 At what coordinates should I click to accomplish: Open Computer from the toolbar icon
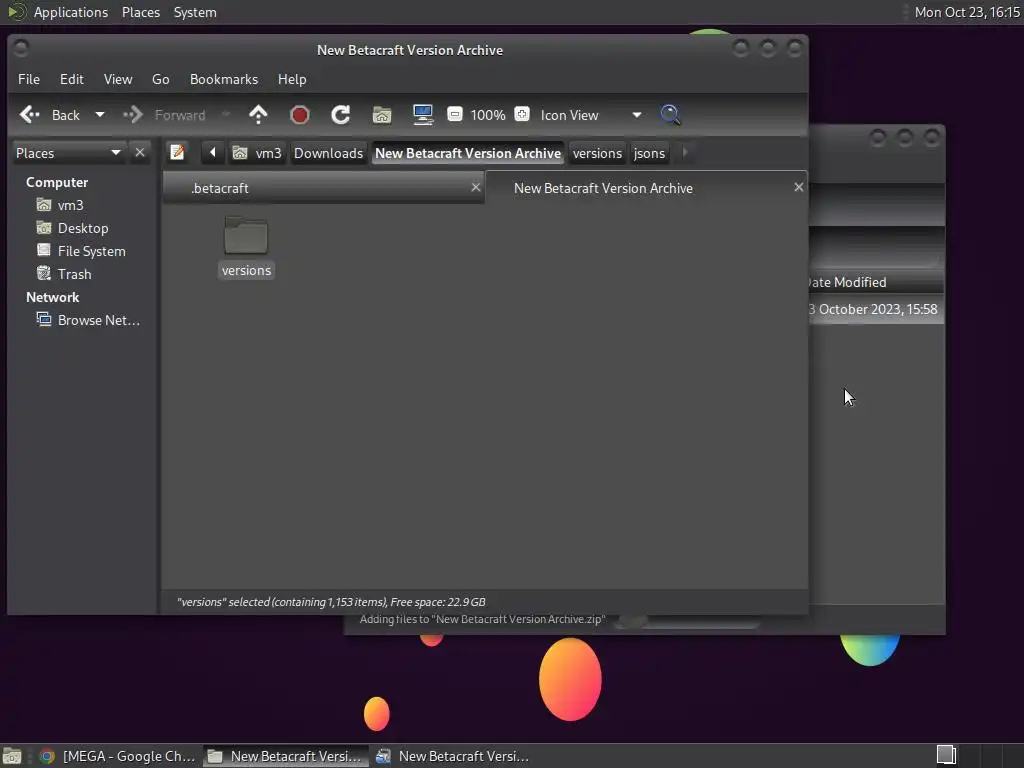[x=423, y=115]
